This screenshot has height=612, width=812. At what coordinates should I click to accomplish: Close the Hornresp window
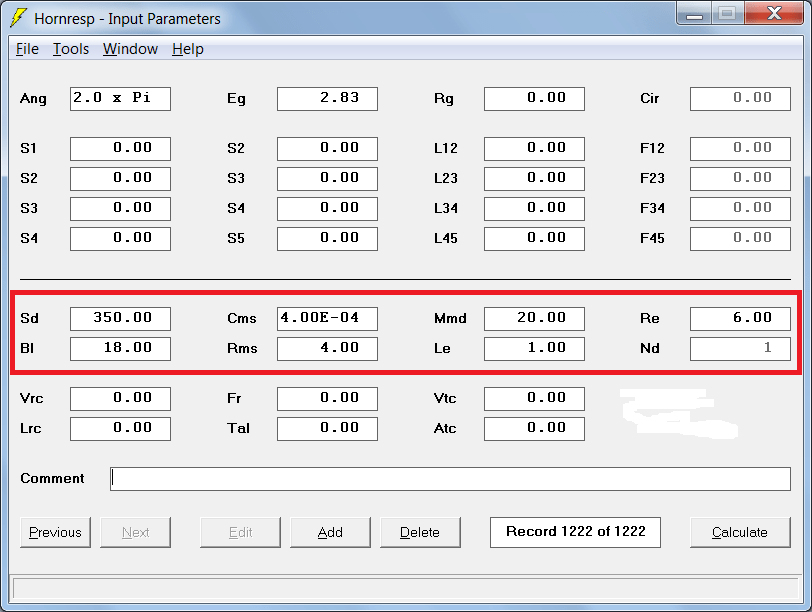[x=774, y=13]
